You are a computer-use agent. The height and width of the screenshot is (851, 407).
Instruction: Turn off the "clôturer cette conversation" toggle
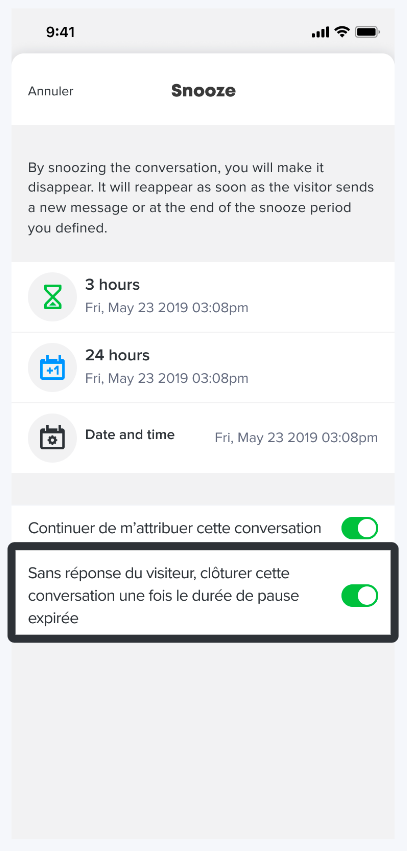359,595
